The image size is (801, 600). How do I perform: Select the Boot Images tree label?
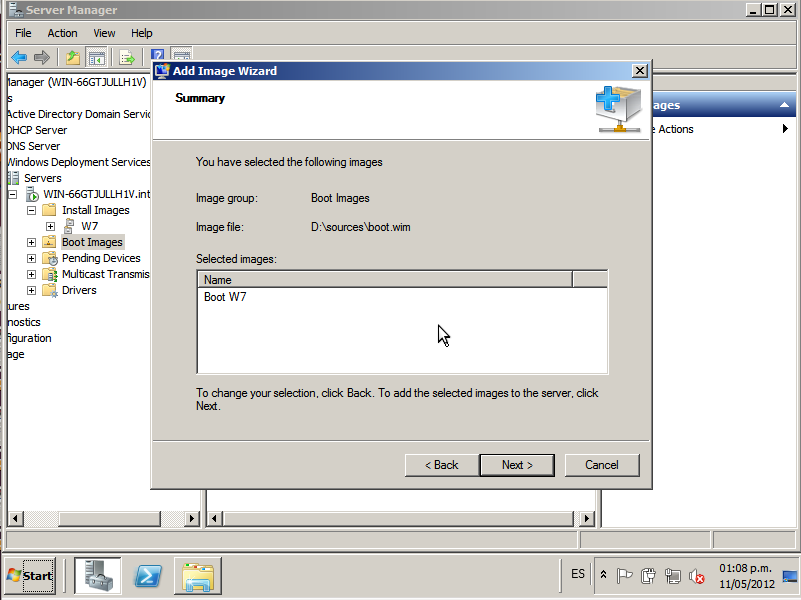click(x=92, y=242)
